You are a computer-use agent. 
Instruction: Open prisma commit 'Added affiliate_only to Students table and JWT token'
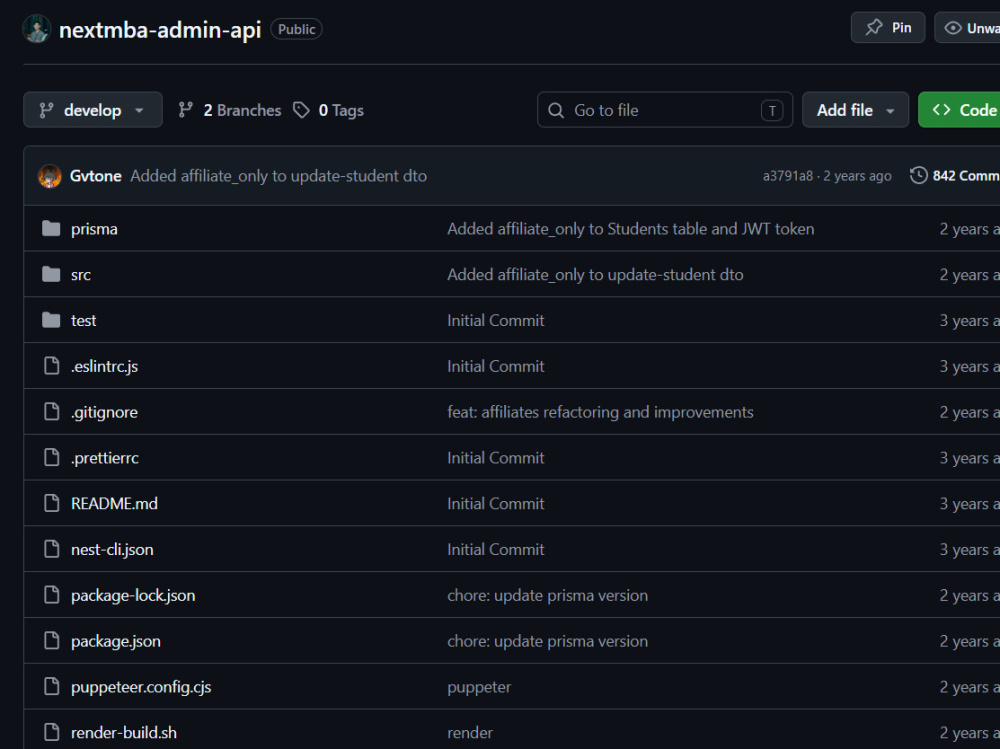[x=631, y=229]
